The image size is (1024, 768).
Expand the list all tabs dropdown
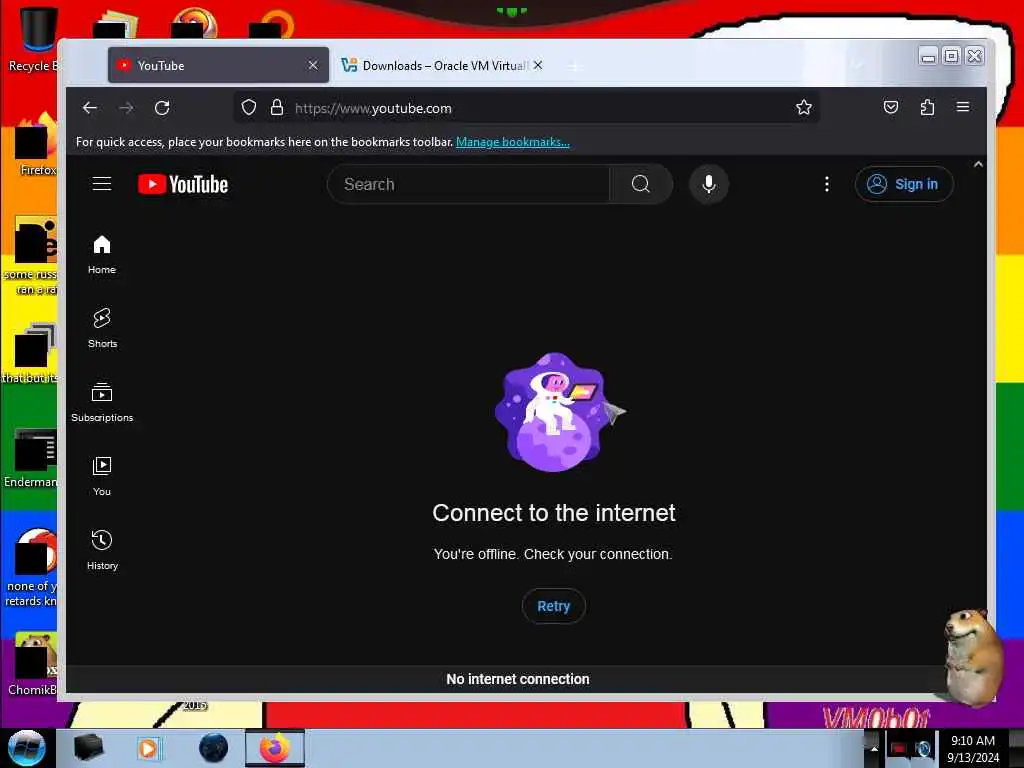pos(857,65)
